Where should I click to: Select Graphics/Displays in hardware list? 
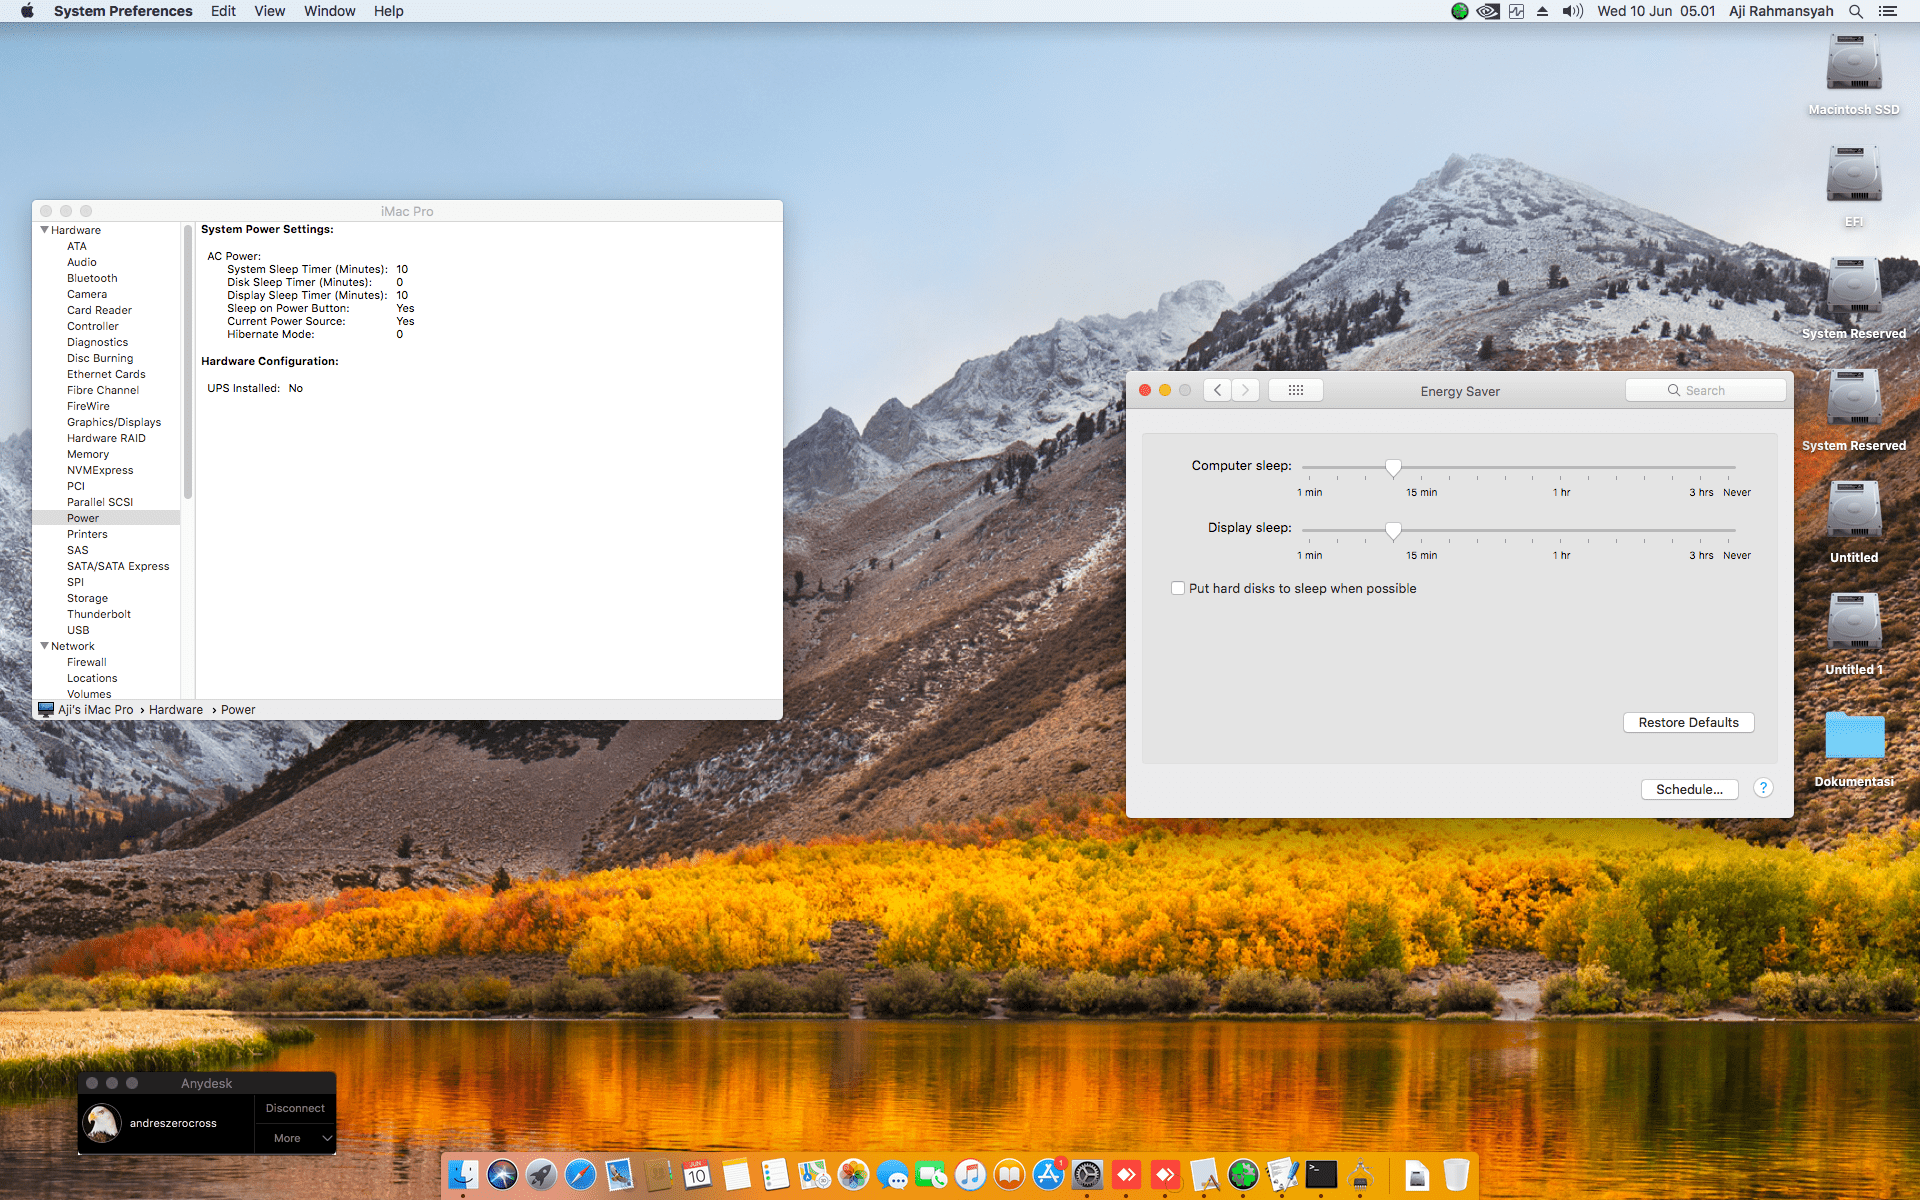tap(113, 422)
